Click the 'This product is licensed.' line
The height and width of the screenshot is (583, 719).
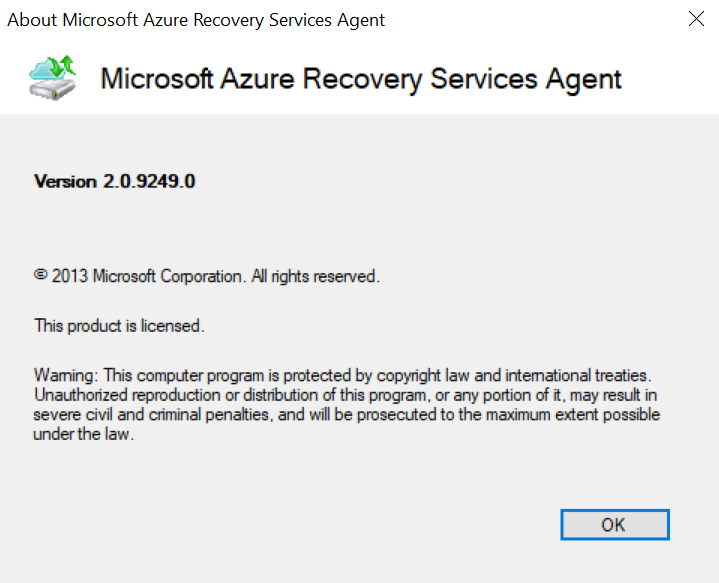[119, 326]
